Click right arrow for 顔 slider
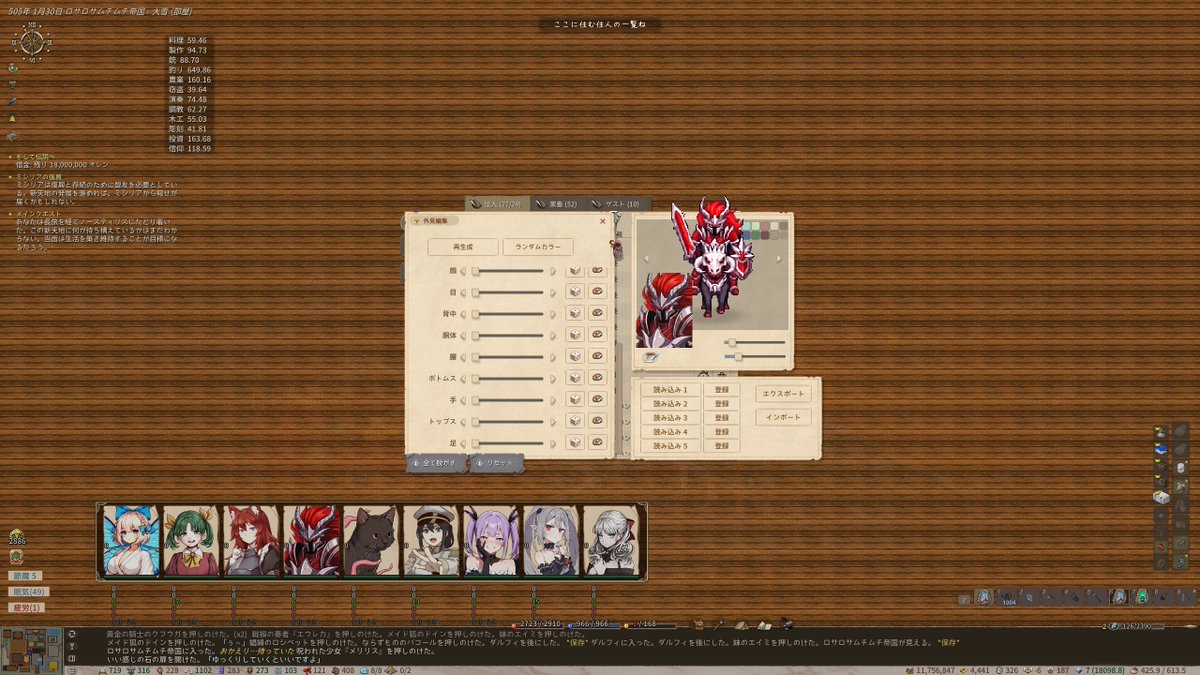Viewport: 1200px width, 675px height. coord(553,270)
